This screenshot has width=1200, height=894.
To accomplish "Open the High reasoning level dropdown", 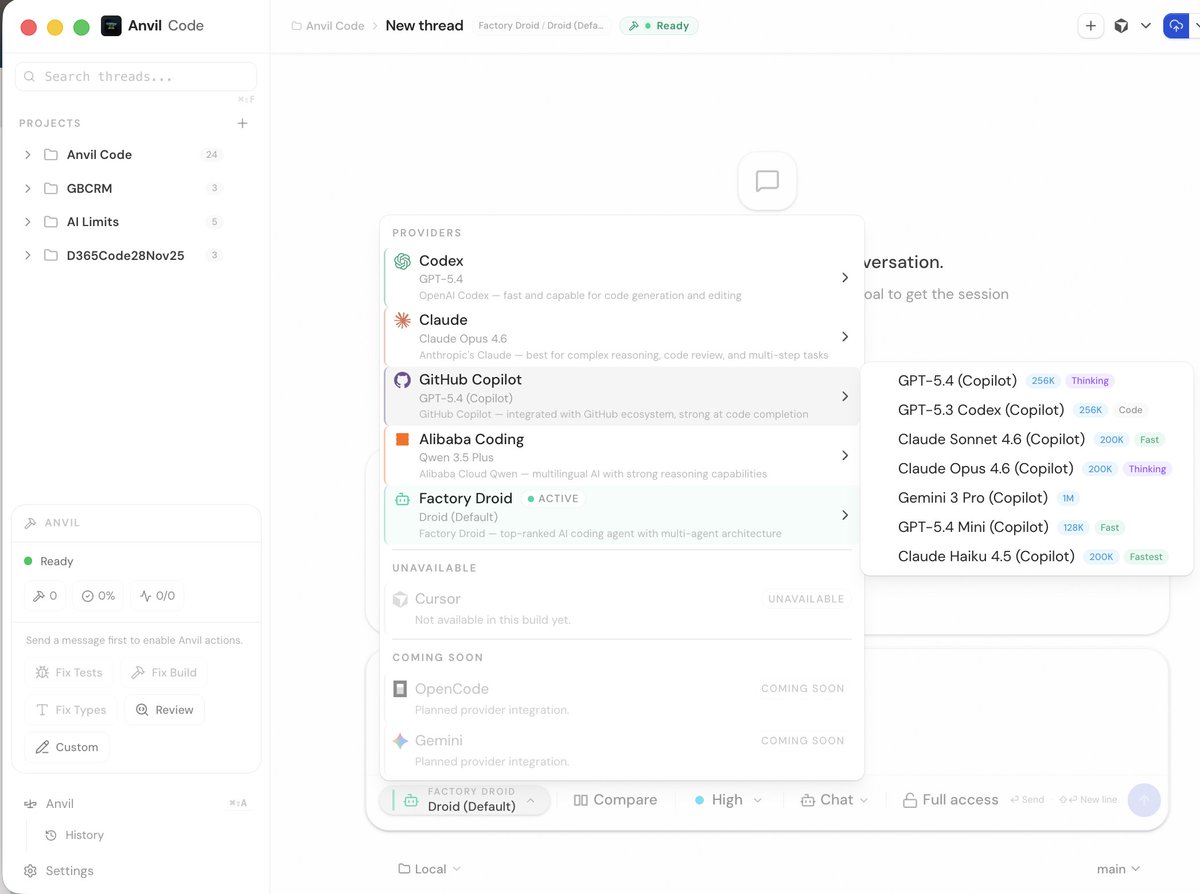I will coord(728,800).
